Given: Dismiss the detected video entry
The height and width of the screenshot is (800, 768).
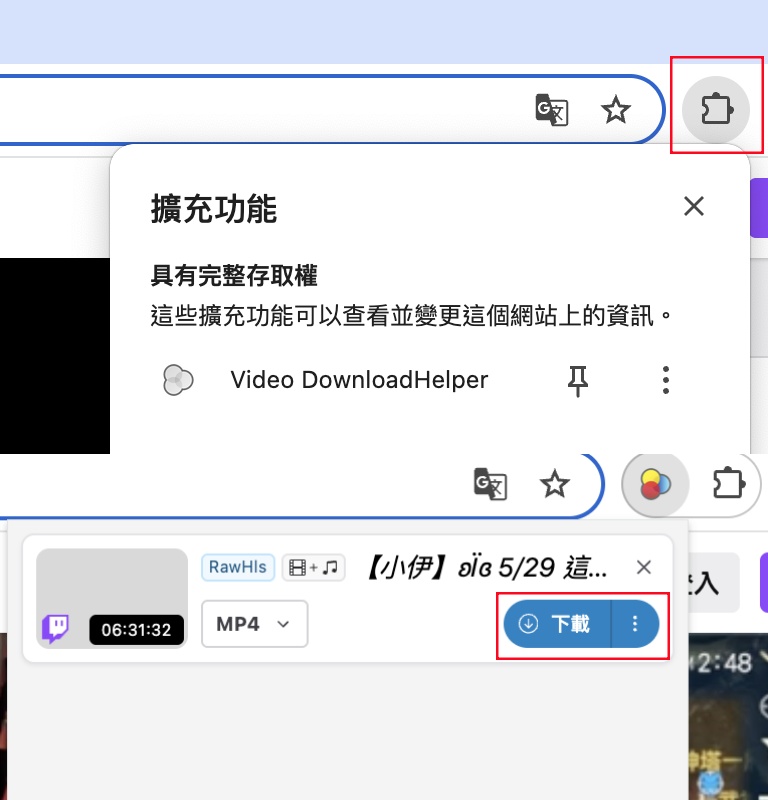Looking at the screenshot, I should tap(643, 567).
